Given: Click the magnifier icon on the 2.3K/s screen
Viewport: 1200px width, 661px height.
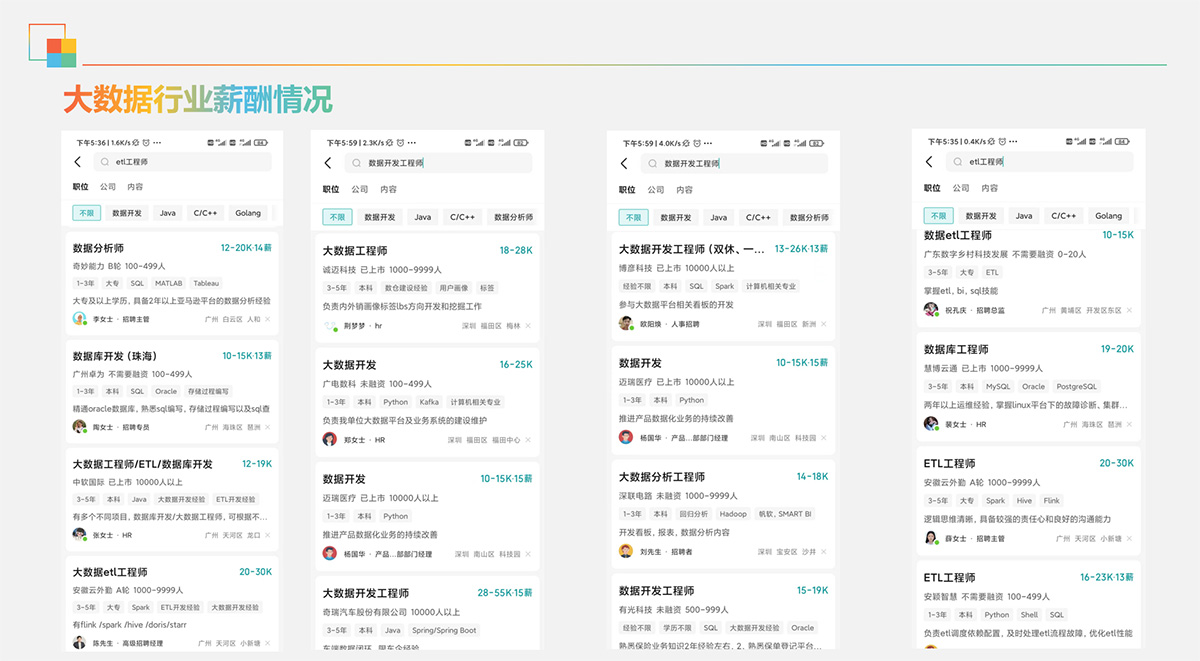Looking at the screenshot, I should [x=357, y=163].
